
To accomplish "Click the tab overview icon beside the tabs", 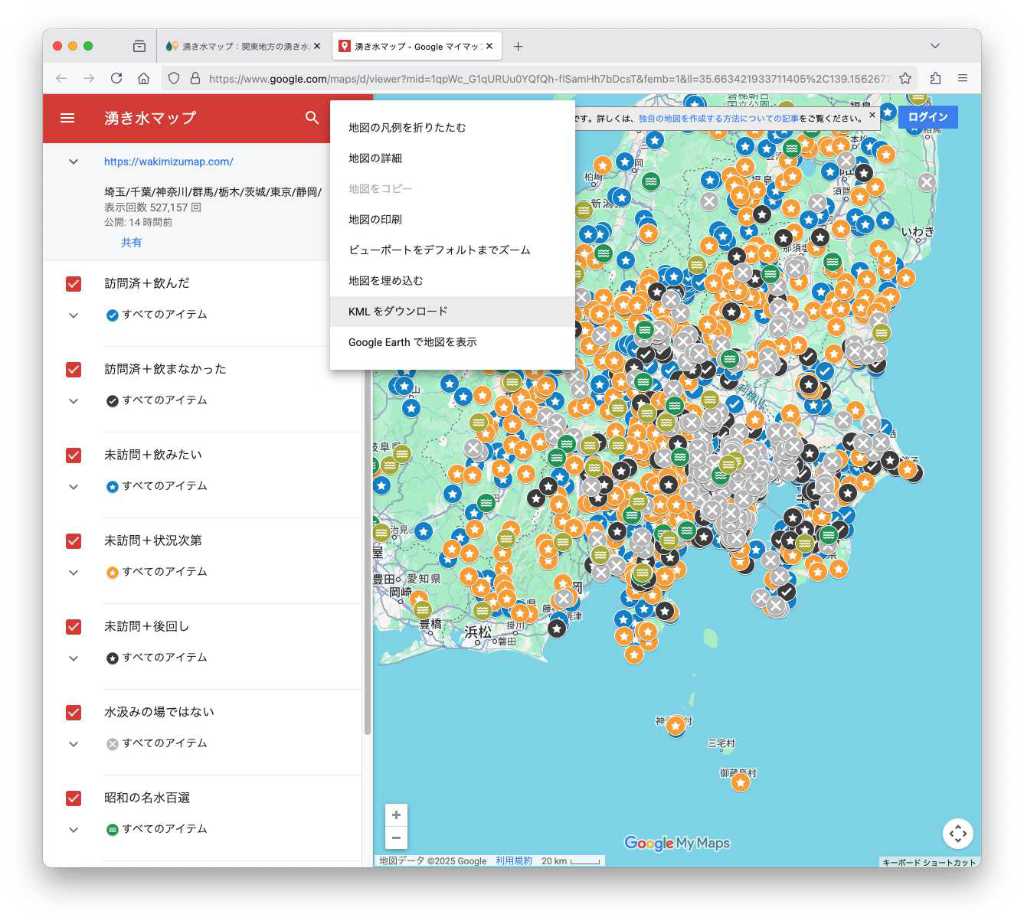I will pos(139,46).
